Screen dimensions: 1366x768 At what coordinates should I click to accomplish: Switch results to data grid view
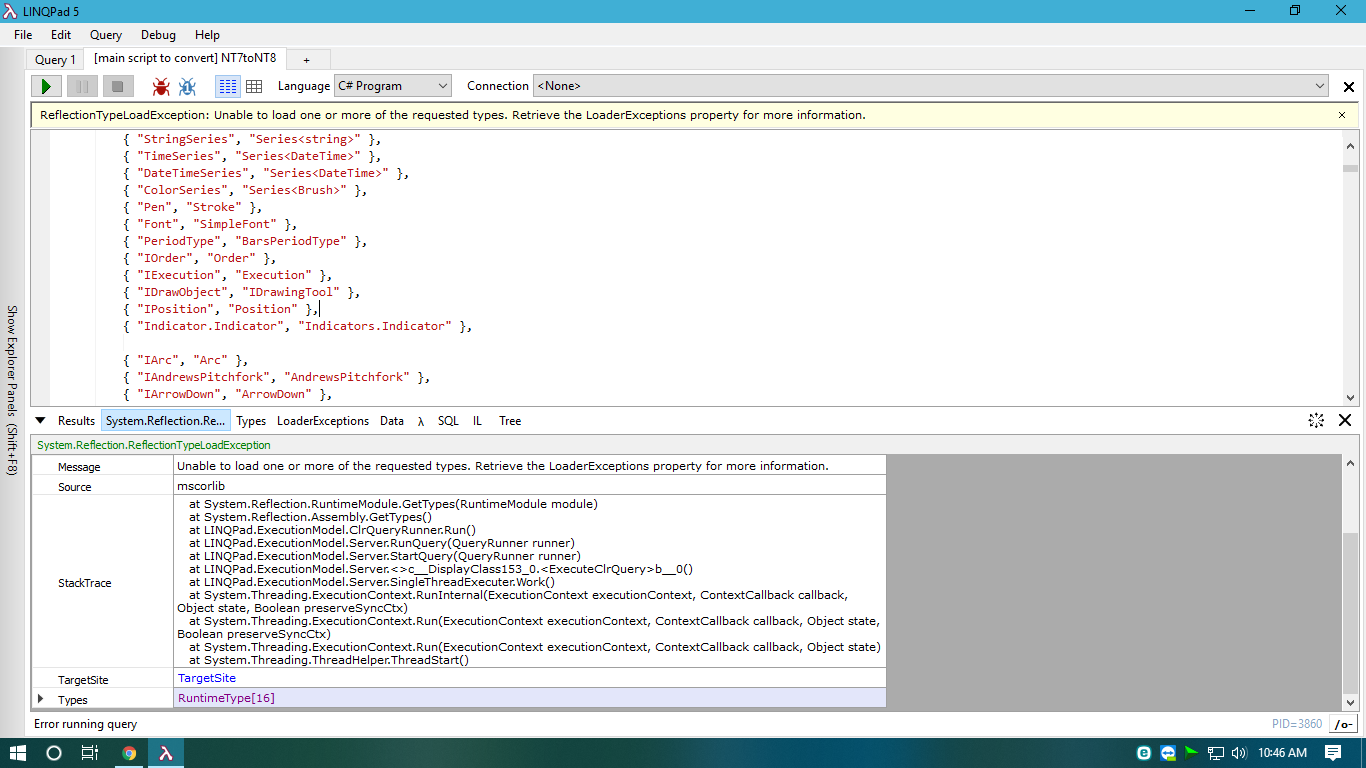click(x=254, y=87)
